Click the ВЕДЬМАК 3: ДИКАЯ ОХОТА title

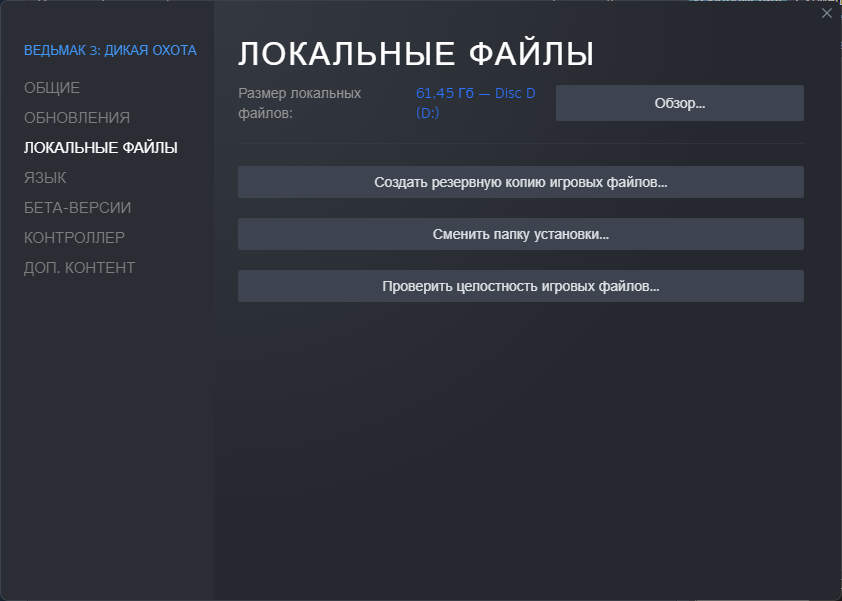[110, 50]
